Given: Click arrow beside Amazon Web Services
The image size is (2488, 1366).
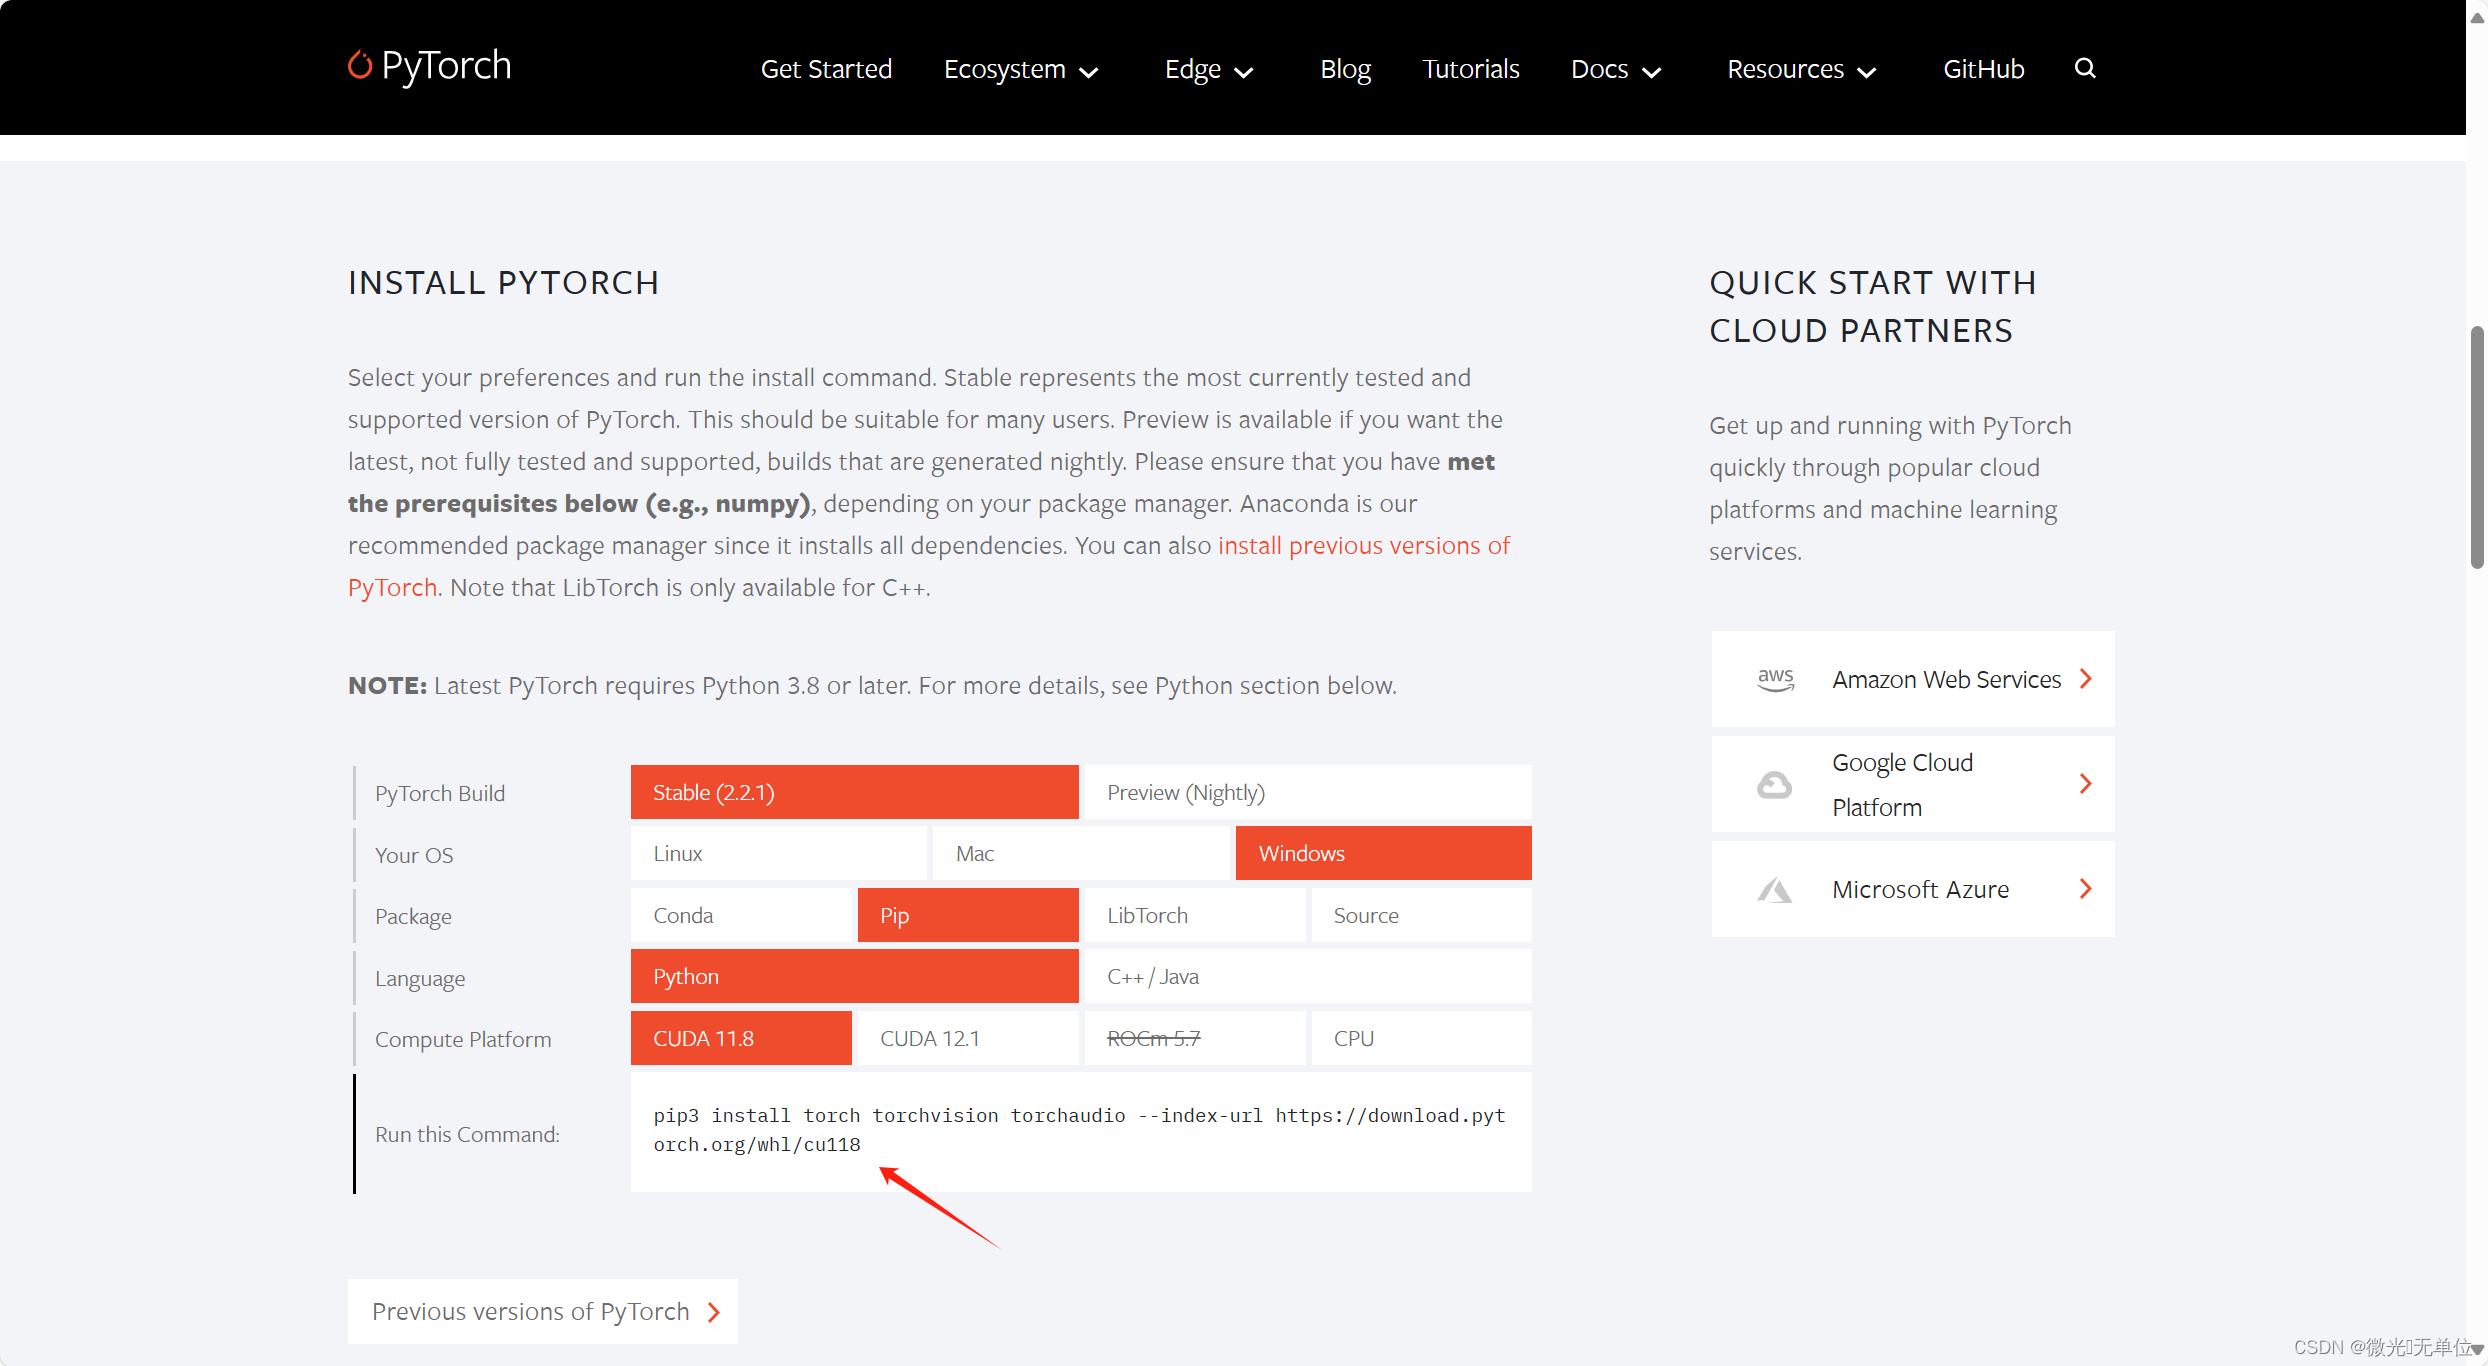Looking at the screenshot, I should pyautogui.click(x=2086, y=679).
